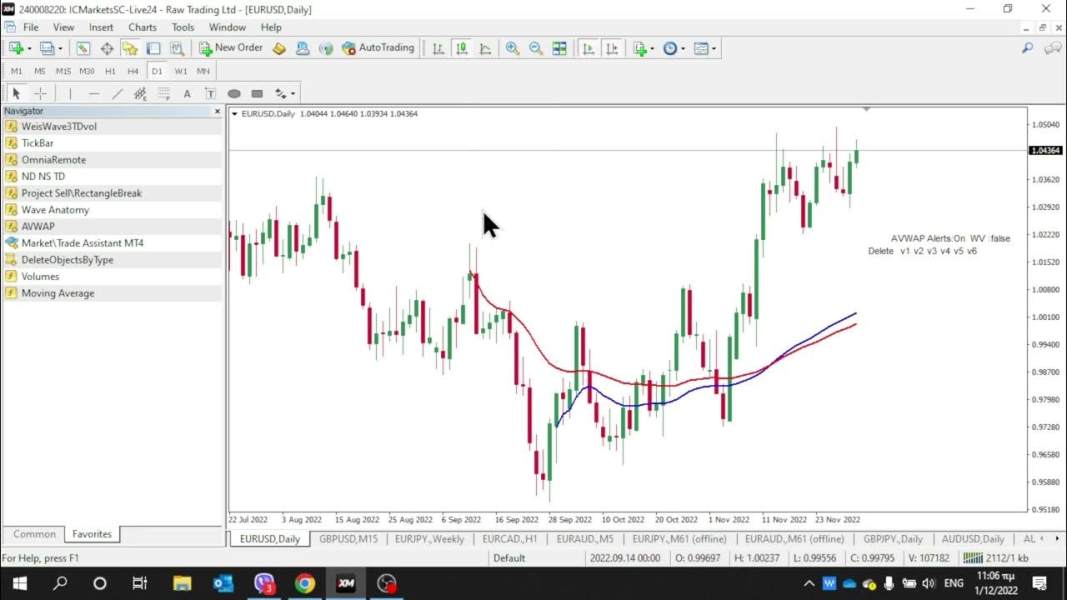This screenshot has height=600, width=1067.
Task: Draw a horizontal line tool
Action: (x=94, y=94)
